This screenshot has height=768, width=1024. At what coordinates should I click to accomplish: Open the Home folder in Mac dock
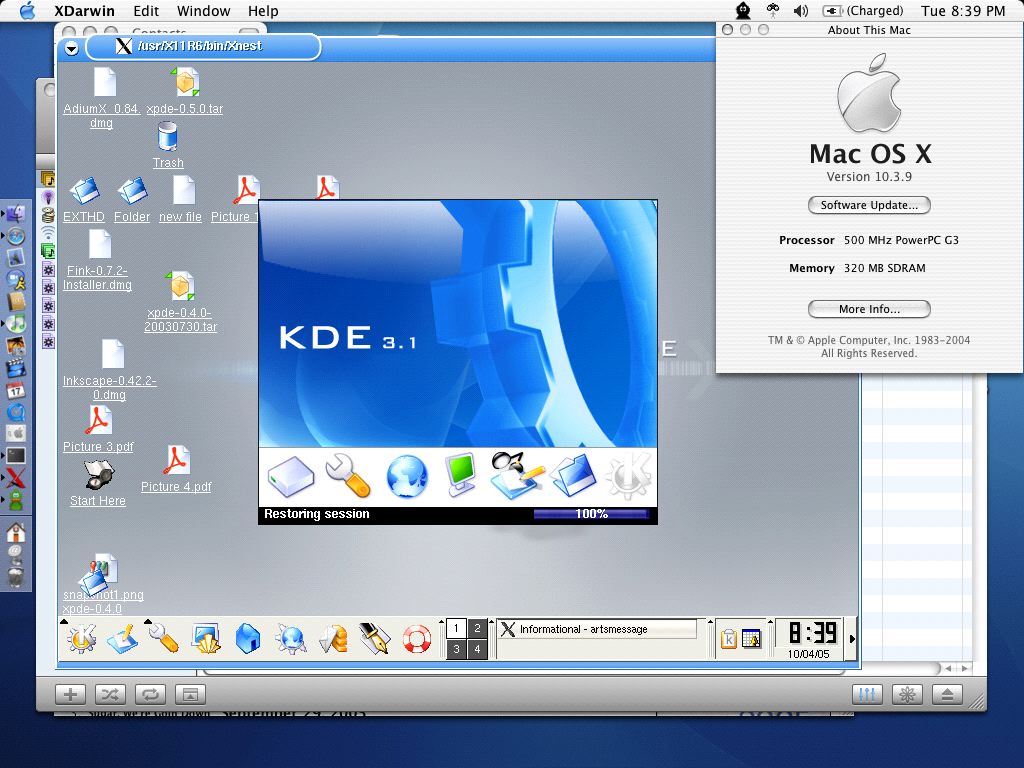16,533
